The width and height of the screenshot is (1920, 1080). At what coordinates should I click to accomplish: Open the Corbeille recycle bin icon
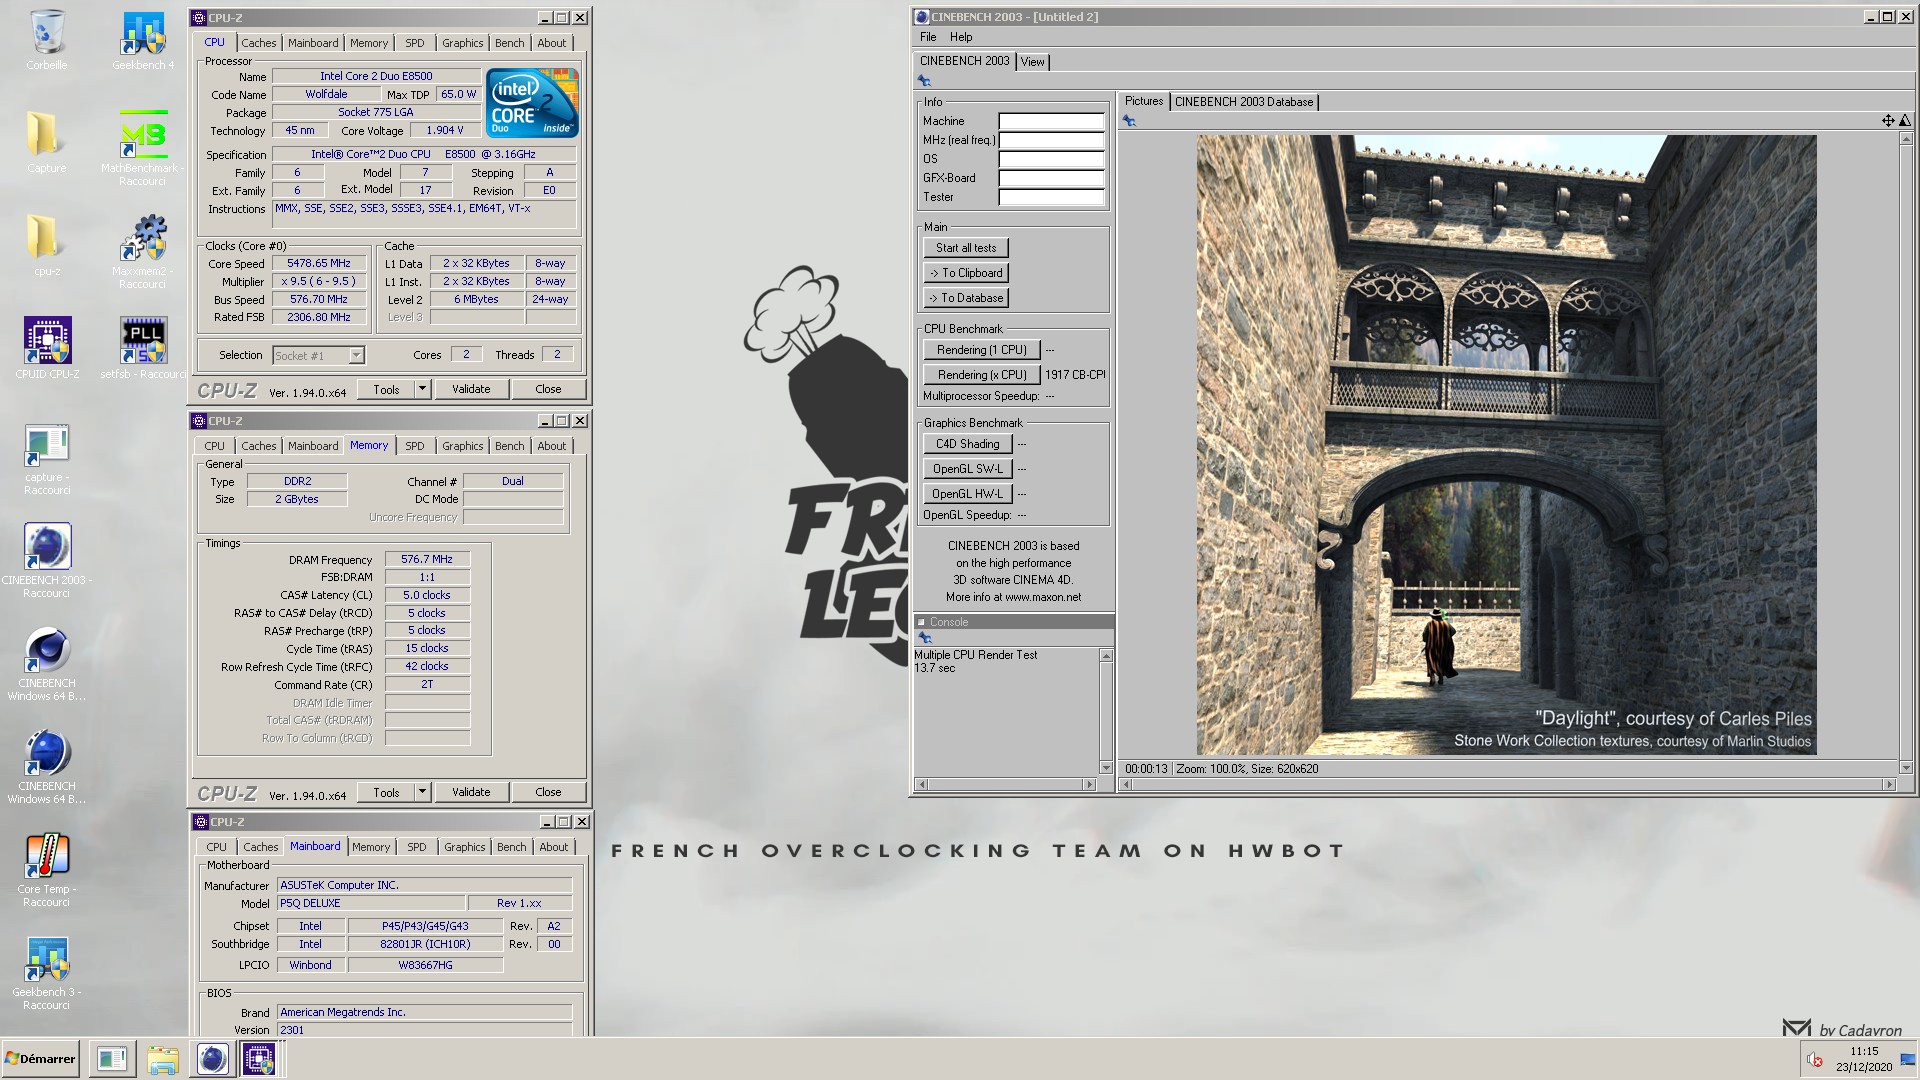point(47,40)
